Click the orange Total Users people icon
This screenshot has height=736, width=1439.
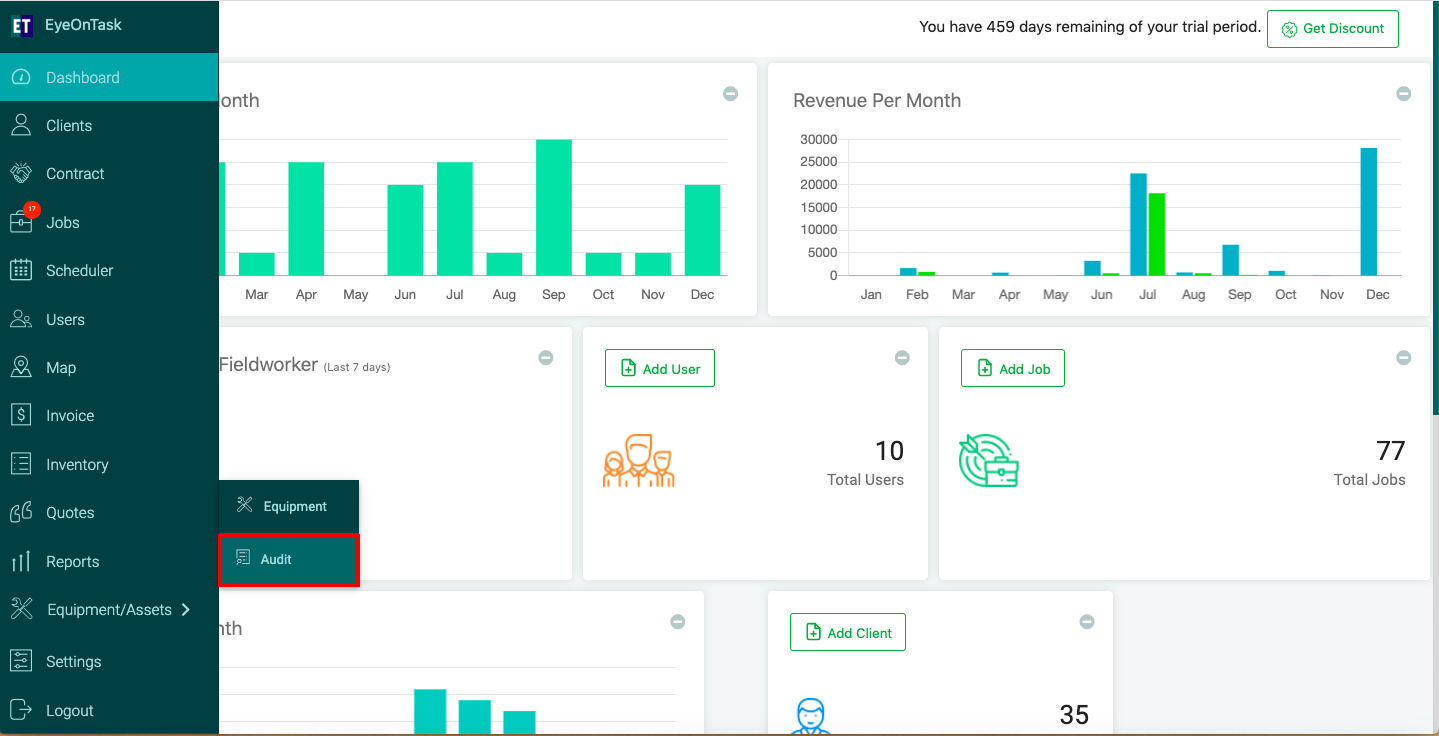[639, 460]
